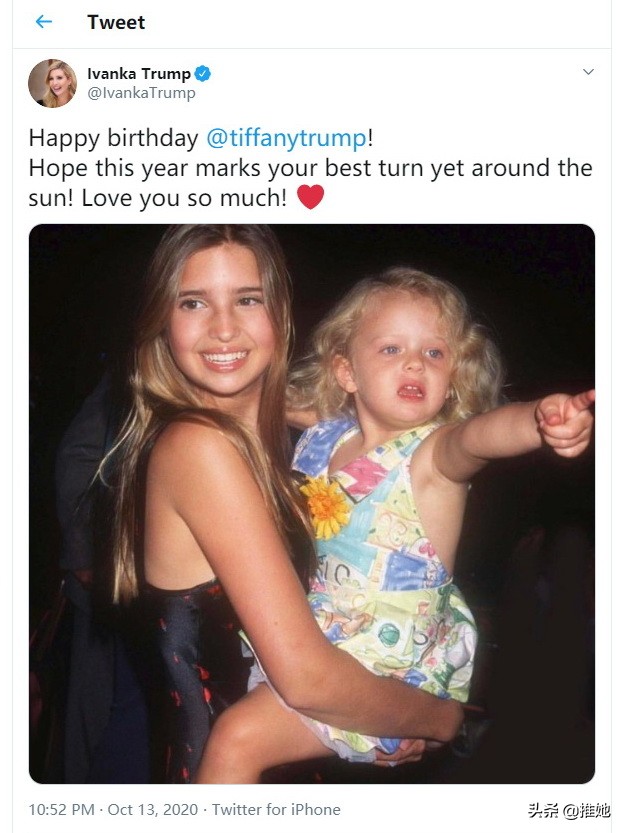The image size is (625, 833).
Task: Expand the tweet options chevron
Action: click(x=588, y=72)
